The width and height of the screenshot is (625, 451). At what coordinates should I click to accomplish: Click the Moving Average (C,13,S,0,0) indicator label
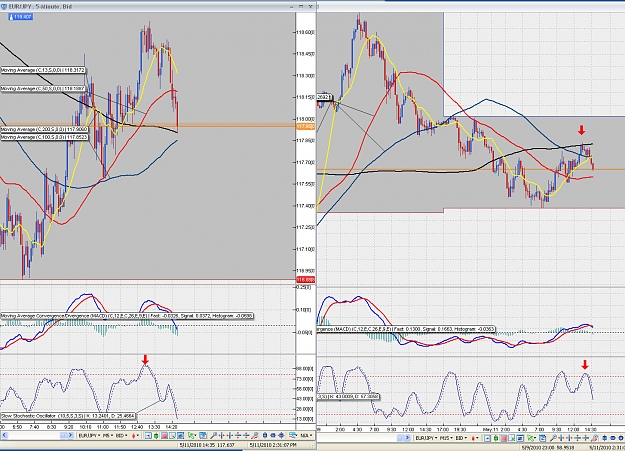pyautogui.click(x=43, y=70)
